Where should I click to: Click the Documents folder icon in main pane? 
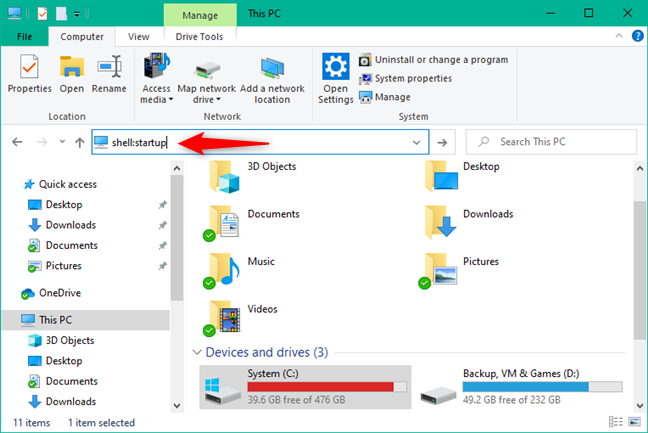pos(222,223)
